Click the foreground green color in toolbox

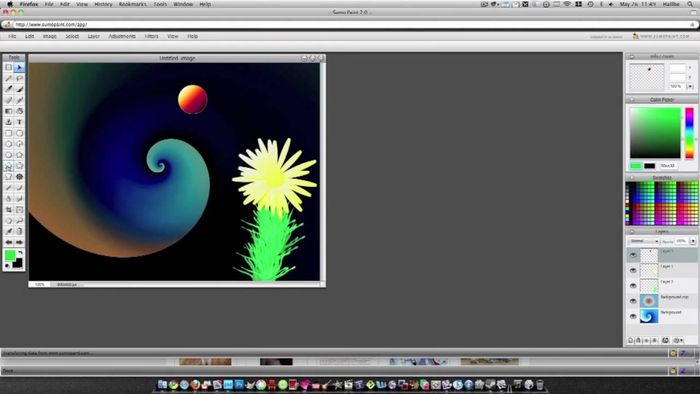pos(9,256)
